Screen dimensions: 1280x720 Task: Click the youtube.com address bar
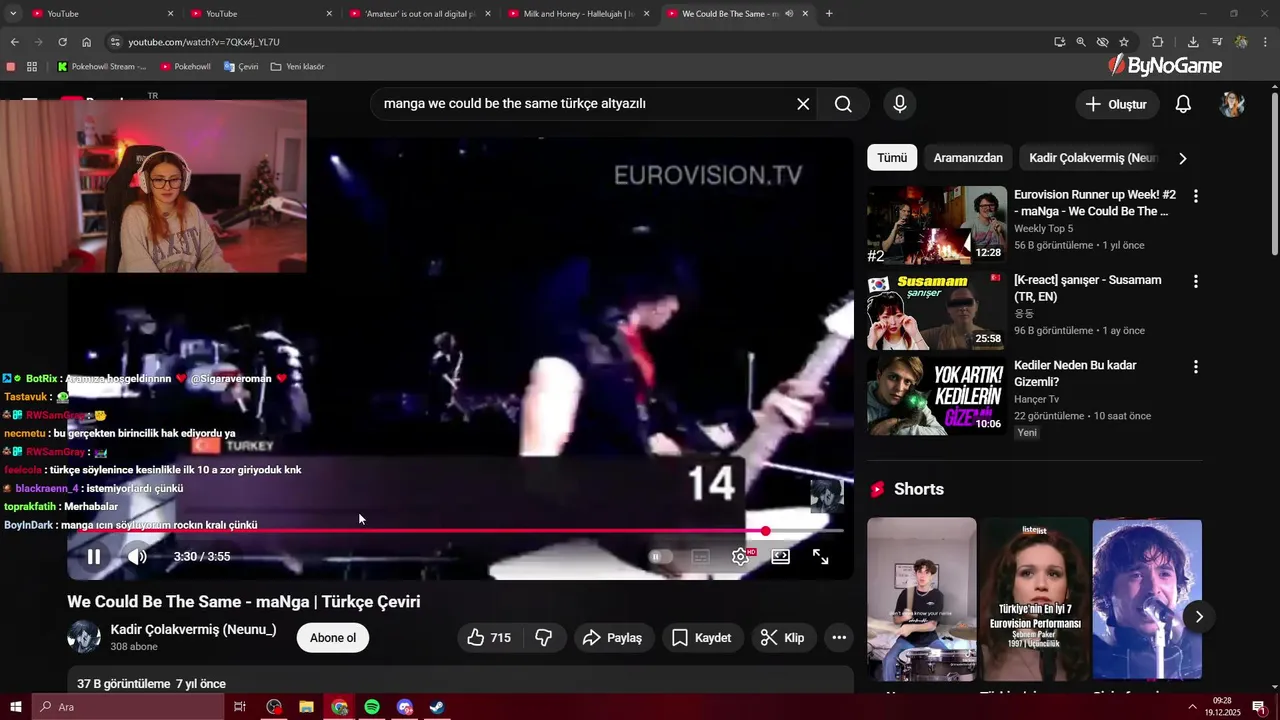580,42
